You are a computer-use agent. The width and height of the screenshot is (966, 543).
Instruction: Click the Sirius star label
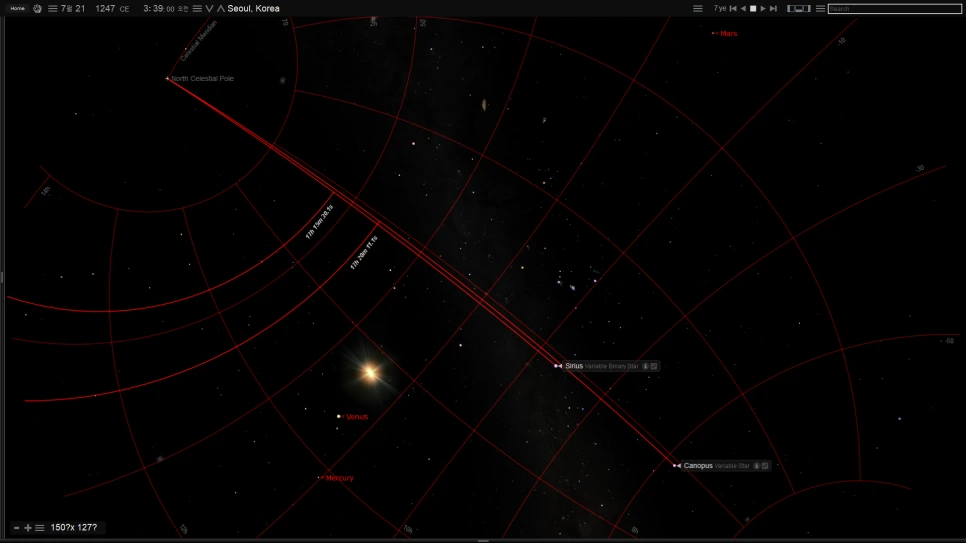pyautogui.click(x=574, y=366)
